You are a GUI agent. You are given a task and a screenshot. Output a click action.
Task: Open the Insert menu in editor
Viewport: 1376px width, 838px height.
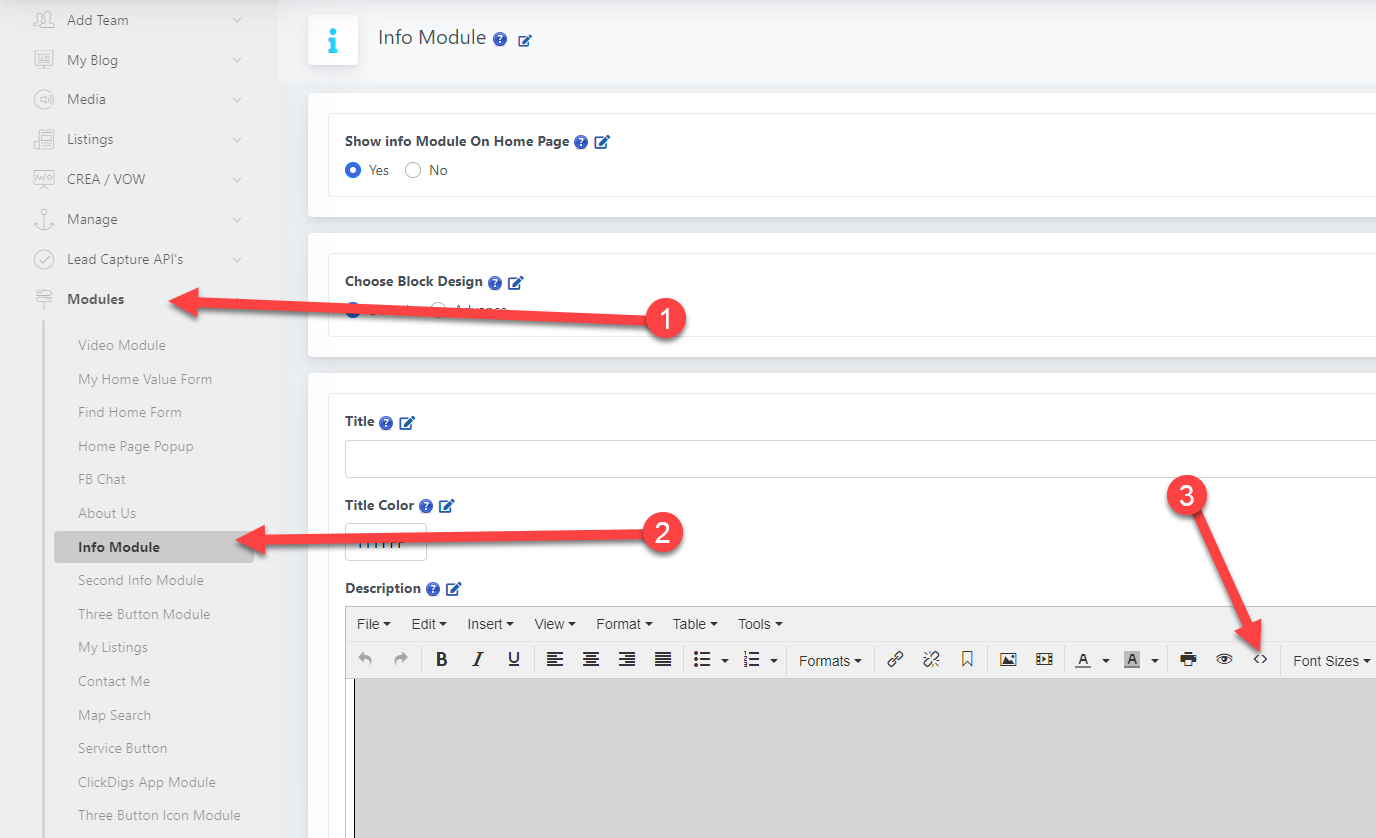pos(490,624)
